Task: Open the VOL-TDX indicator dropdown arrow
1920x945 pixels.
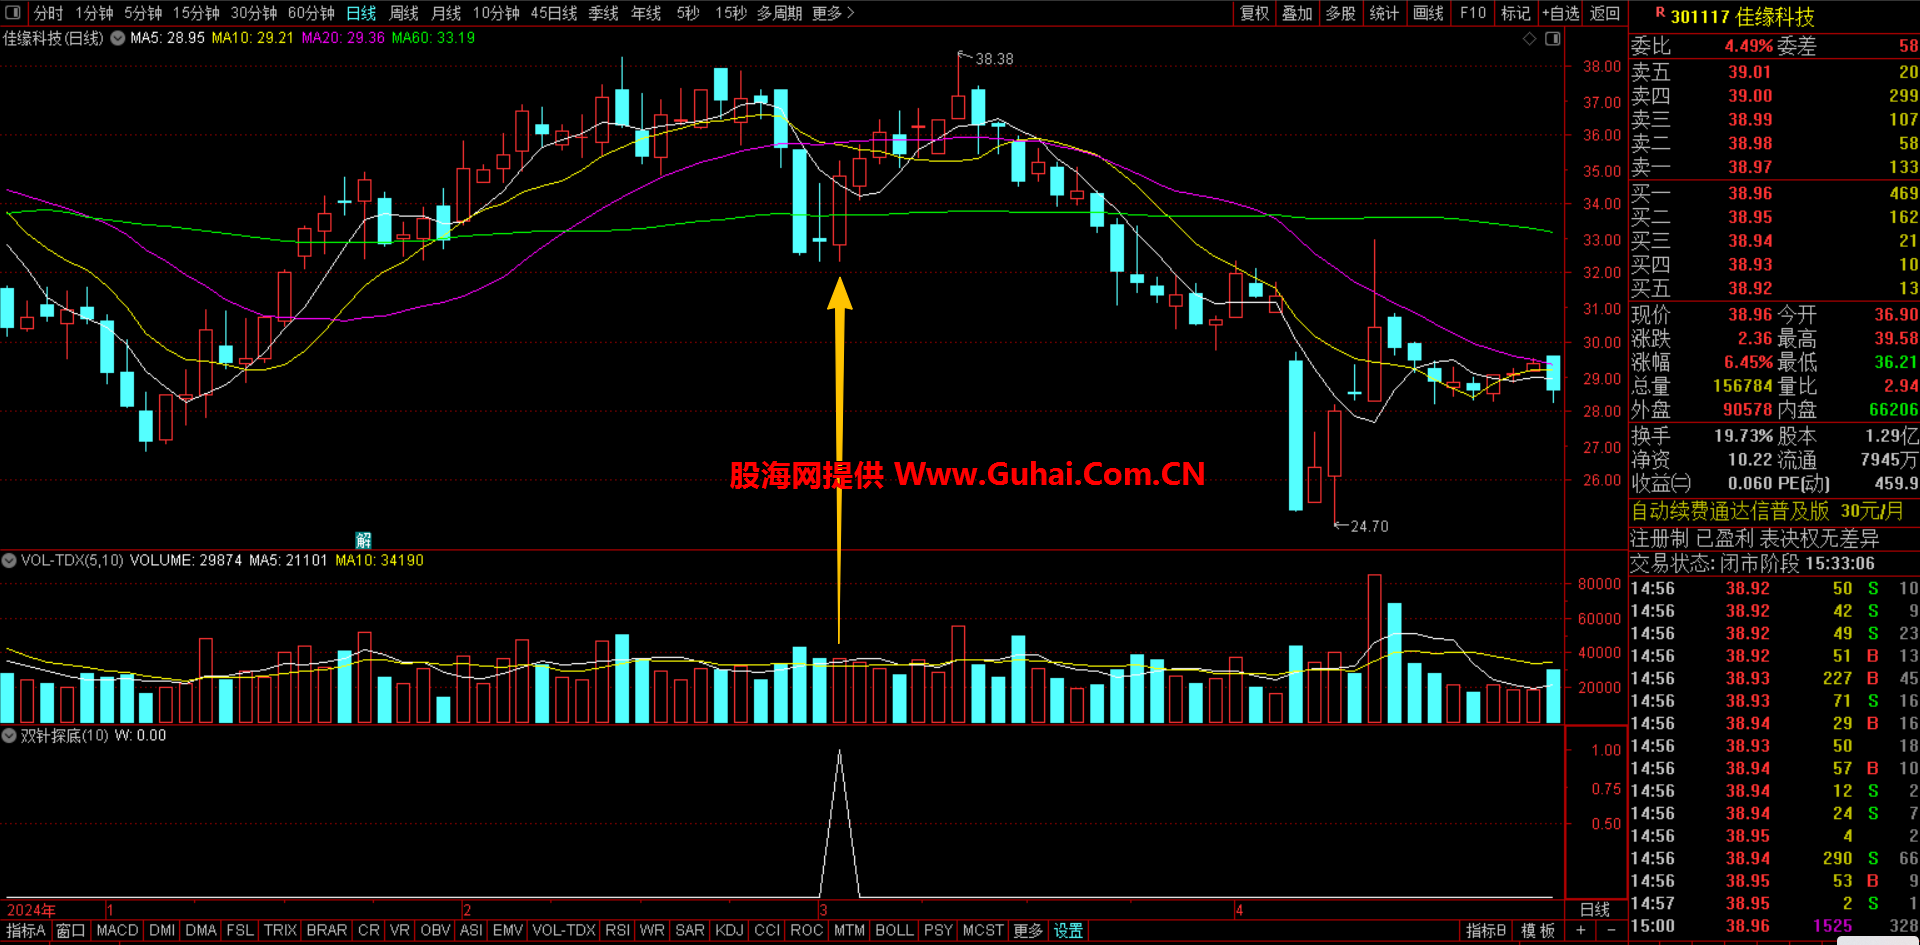Action: 9,560
